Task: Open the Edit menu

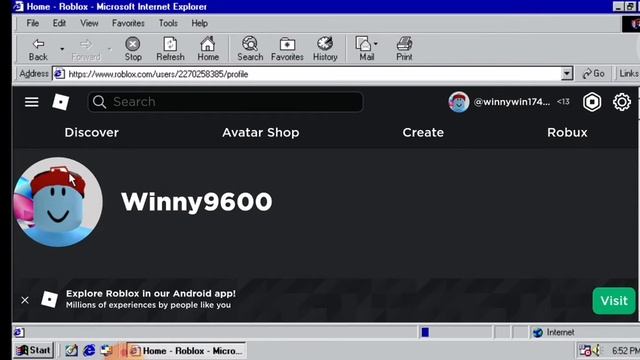Action: (59, 23)
